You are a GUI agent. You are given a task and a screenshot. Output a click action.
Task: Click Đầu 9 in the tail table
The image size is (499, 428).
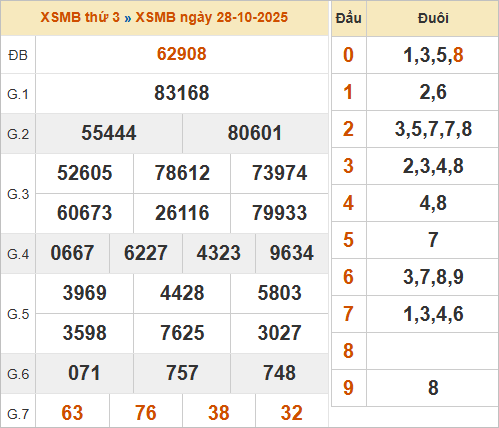[x=348, y=388]
